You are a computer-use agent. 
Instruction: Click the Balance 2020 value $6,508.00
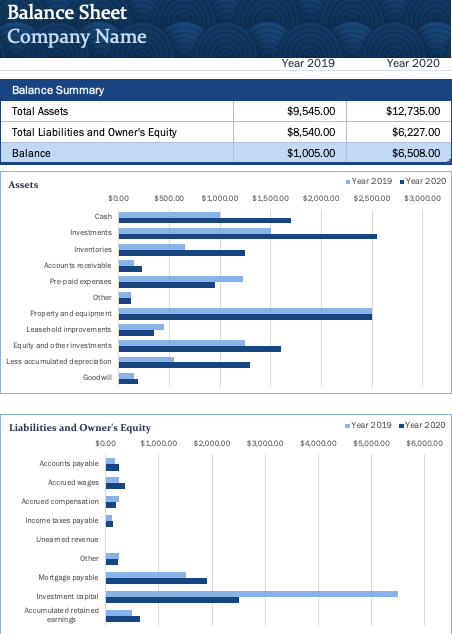[416, 153]
